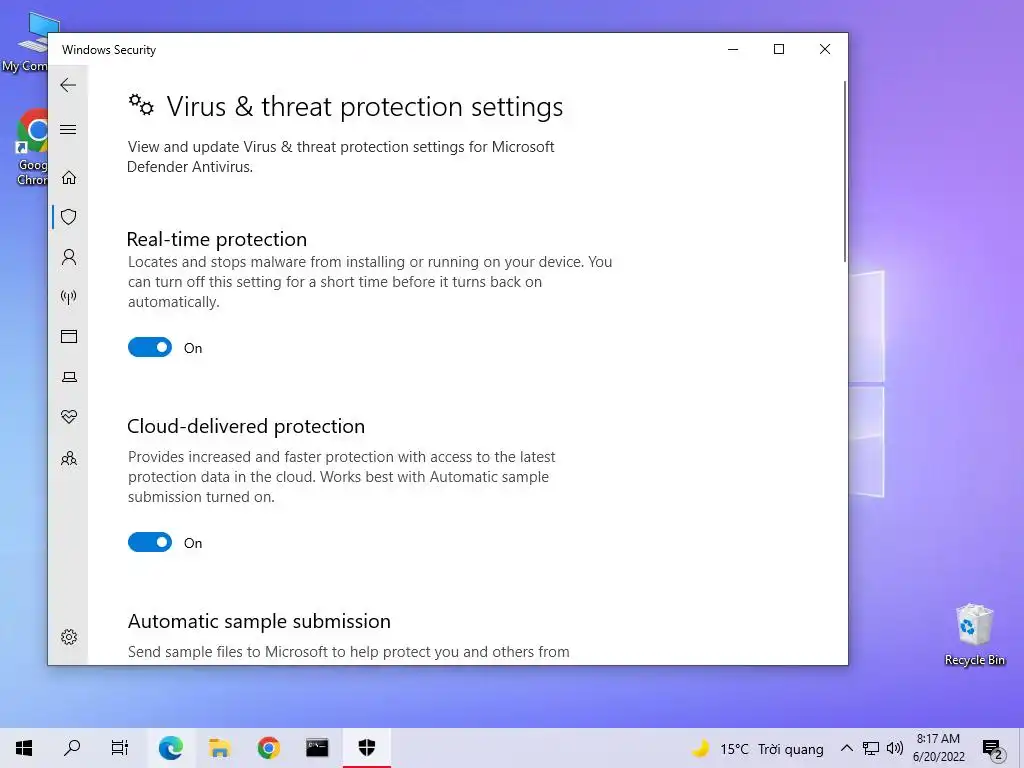Screen dimensions: 1024x768
Task: Open network status tray icon
Action: click(871, 748)
